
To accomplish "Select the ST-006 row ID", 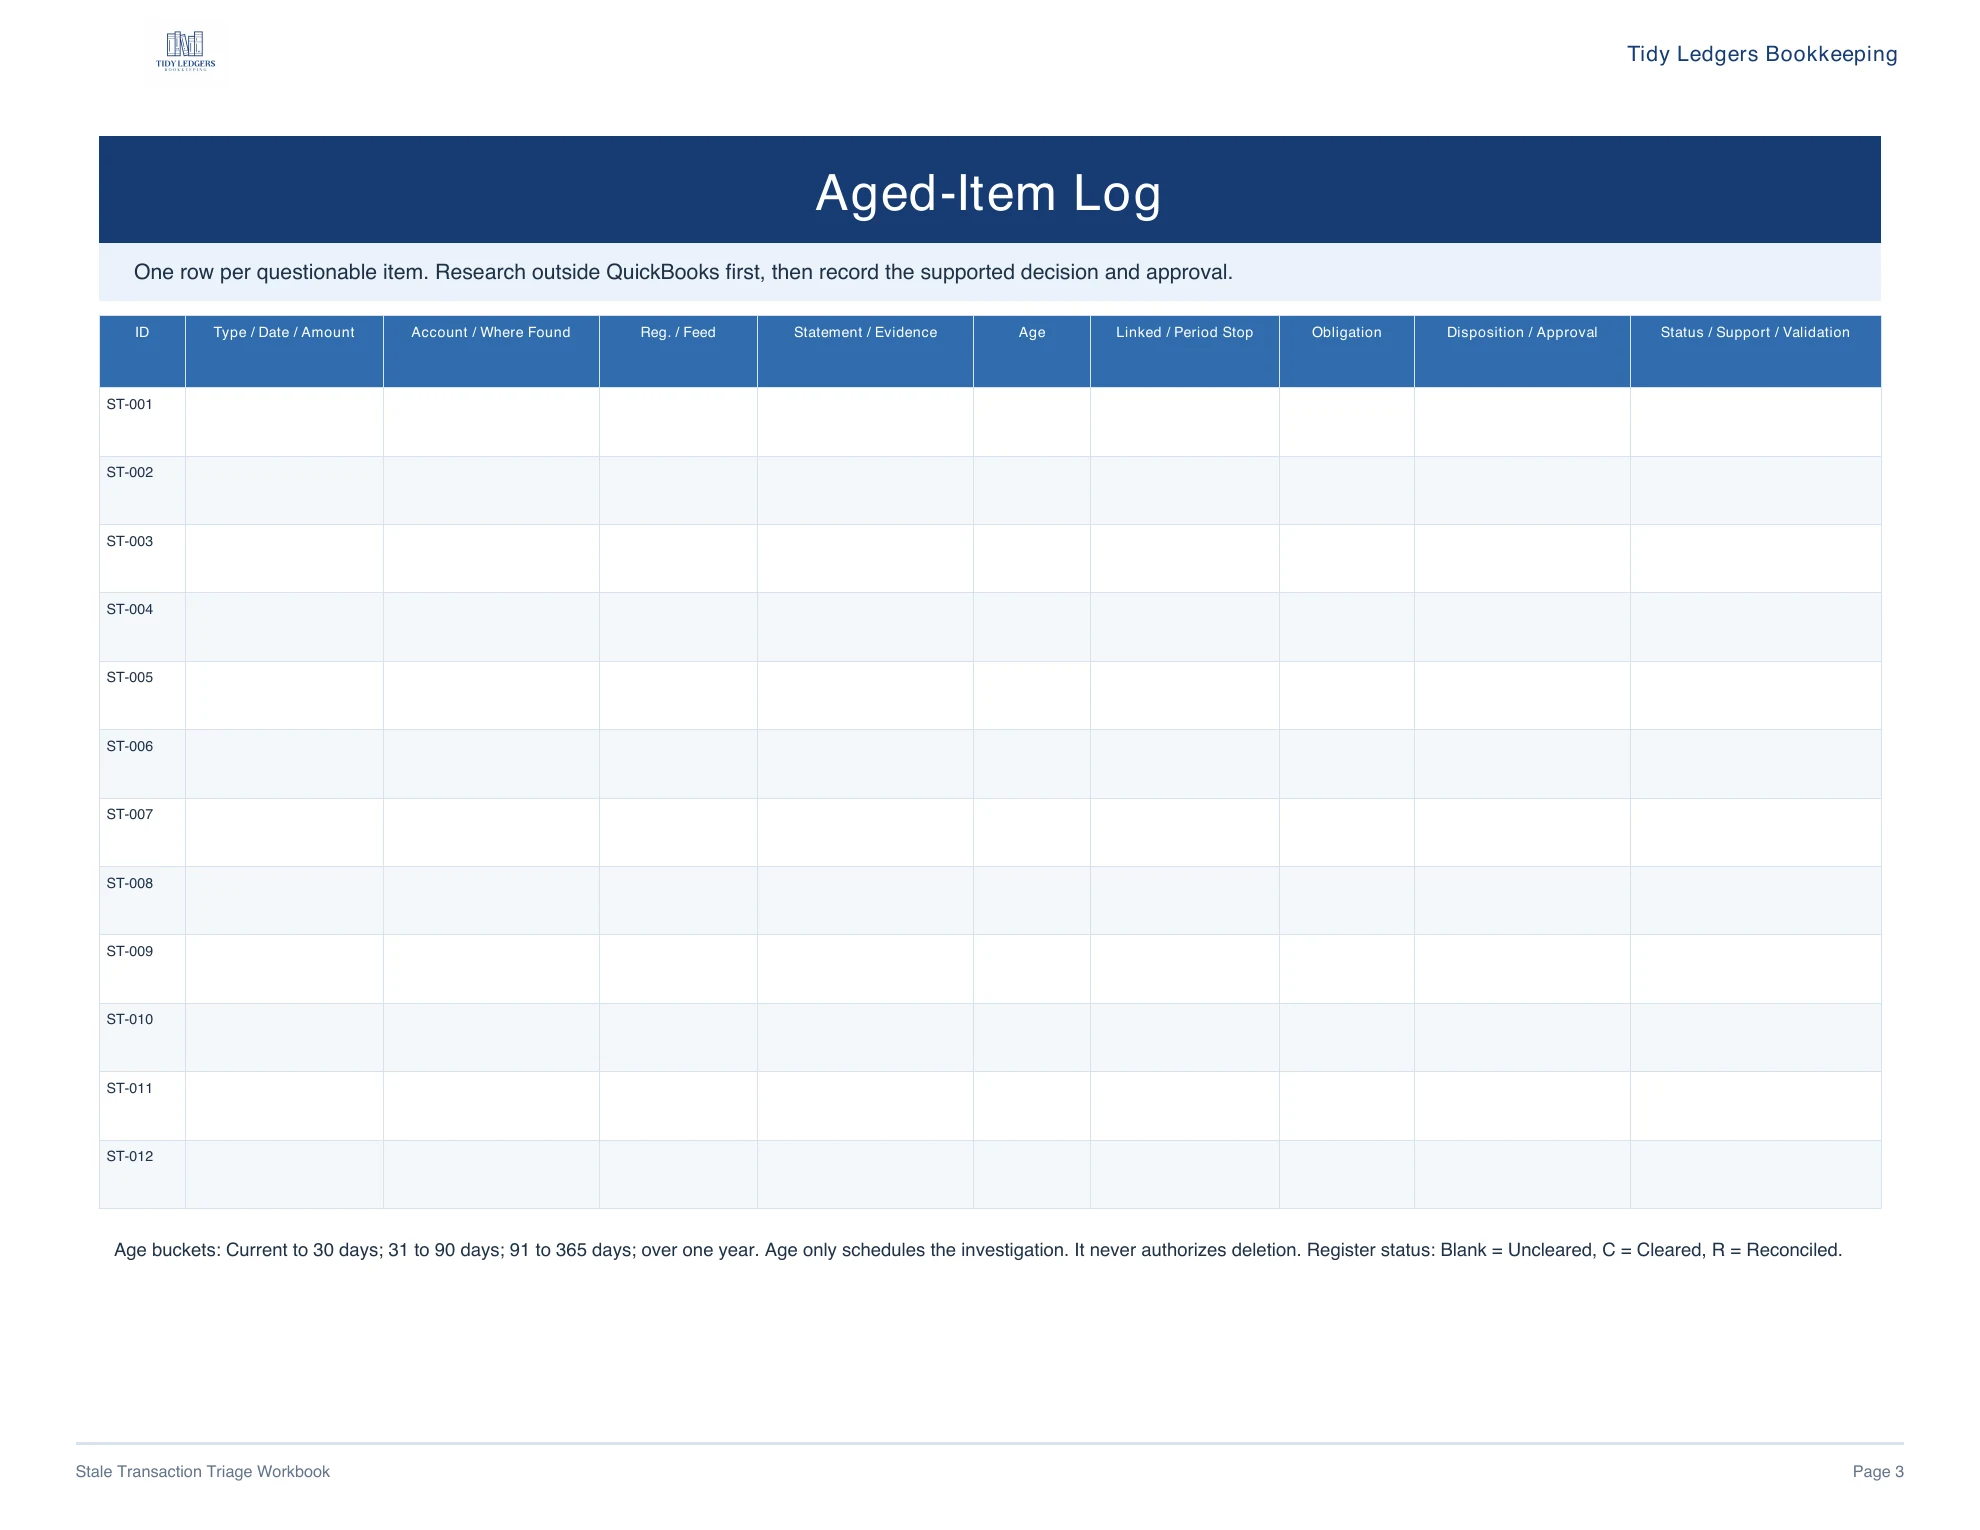I will pyautogui.click(x=130, y=746).
